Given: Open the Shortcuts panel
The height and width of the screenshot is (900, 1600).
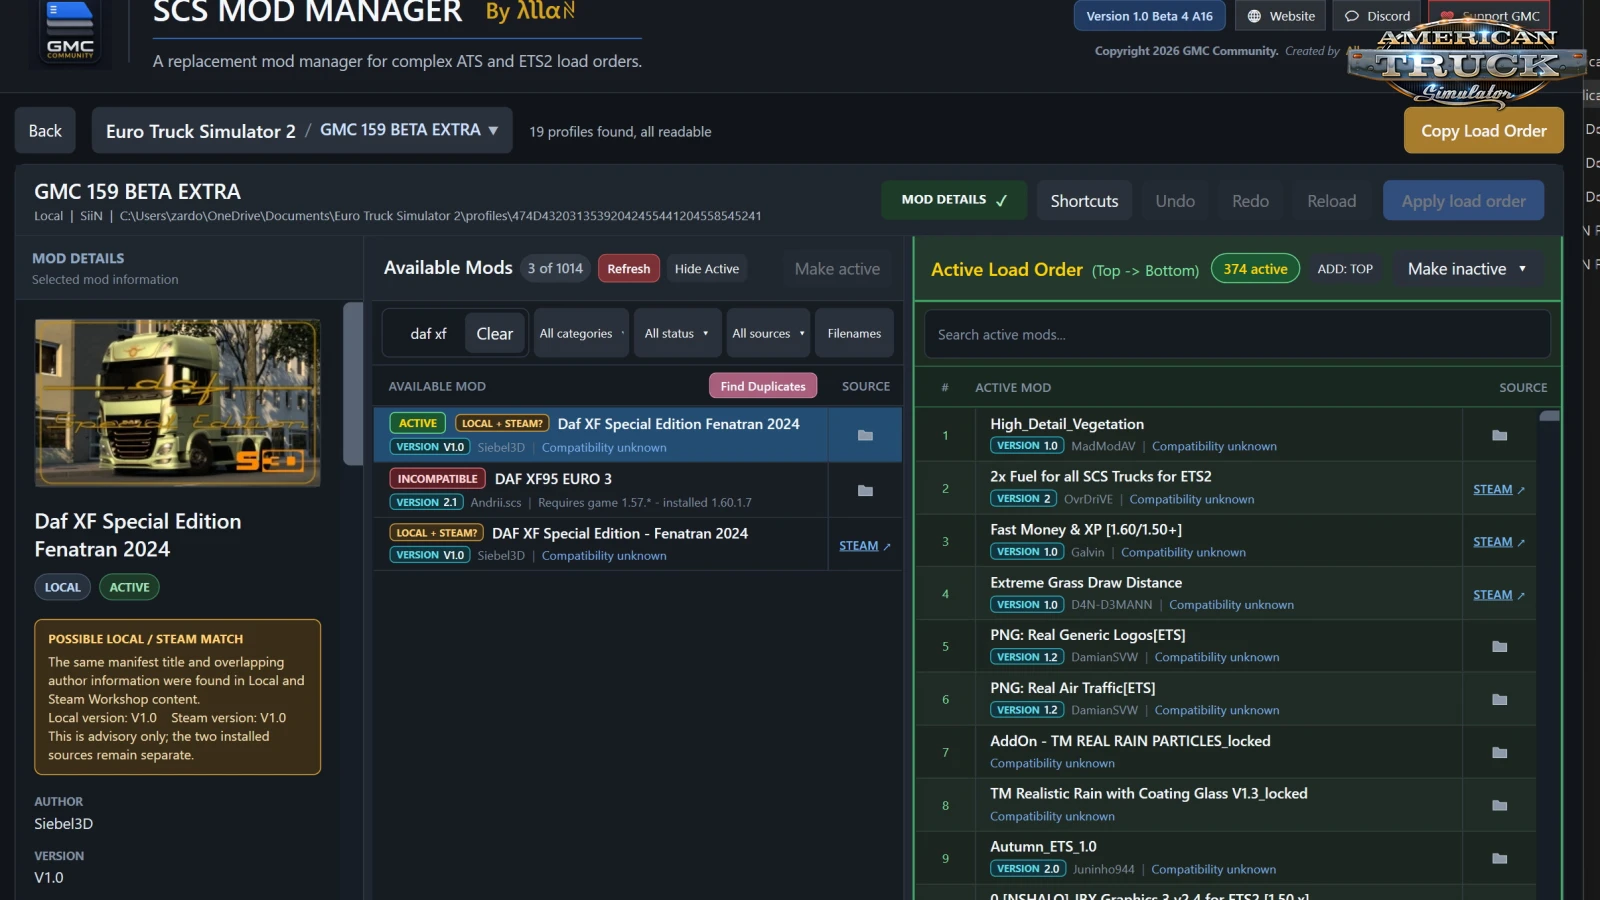Looking at the screenshot, I should tap(1084, 201).
